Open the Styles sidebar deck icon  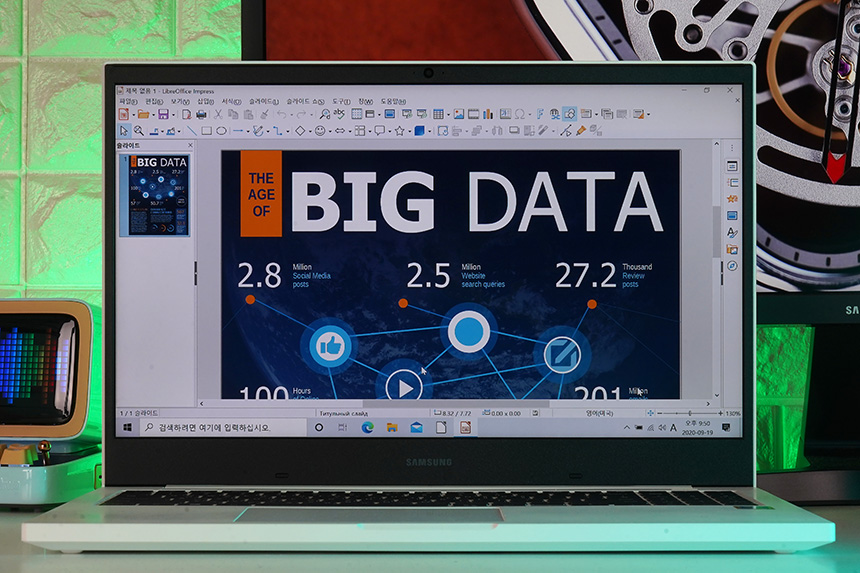tap(732, 232)
